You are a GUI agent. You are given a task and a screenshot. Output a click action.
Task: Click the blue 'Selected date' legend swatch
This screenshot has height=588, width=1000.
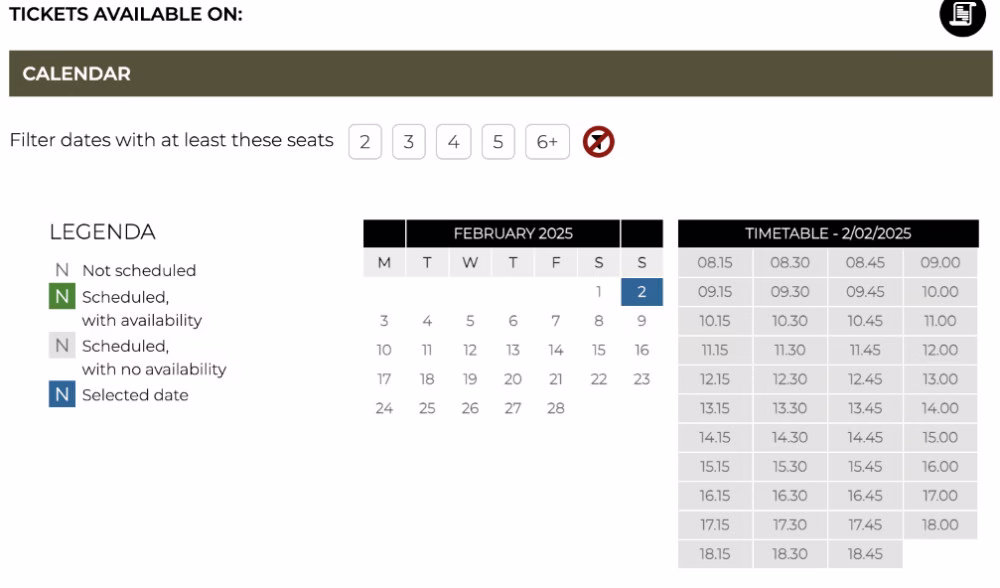(62, 395)
